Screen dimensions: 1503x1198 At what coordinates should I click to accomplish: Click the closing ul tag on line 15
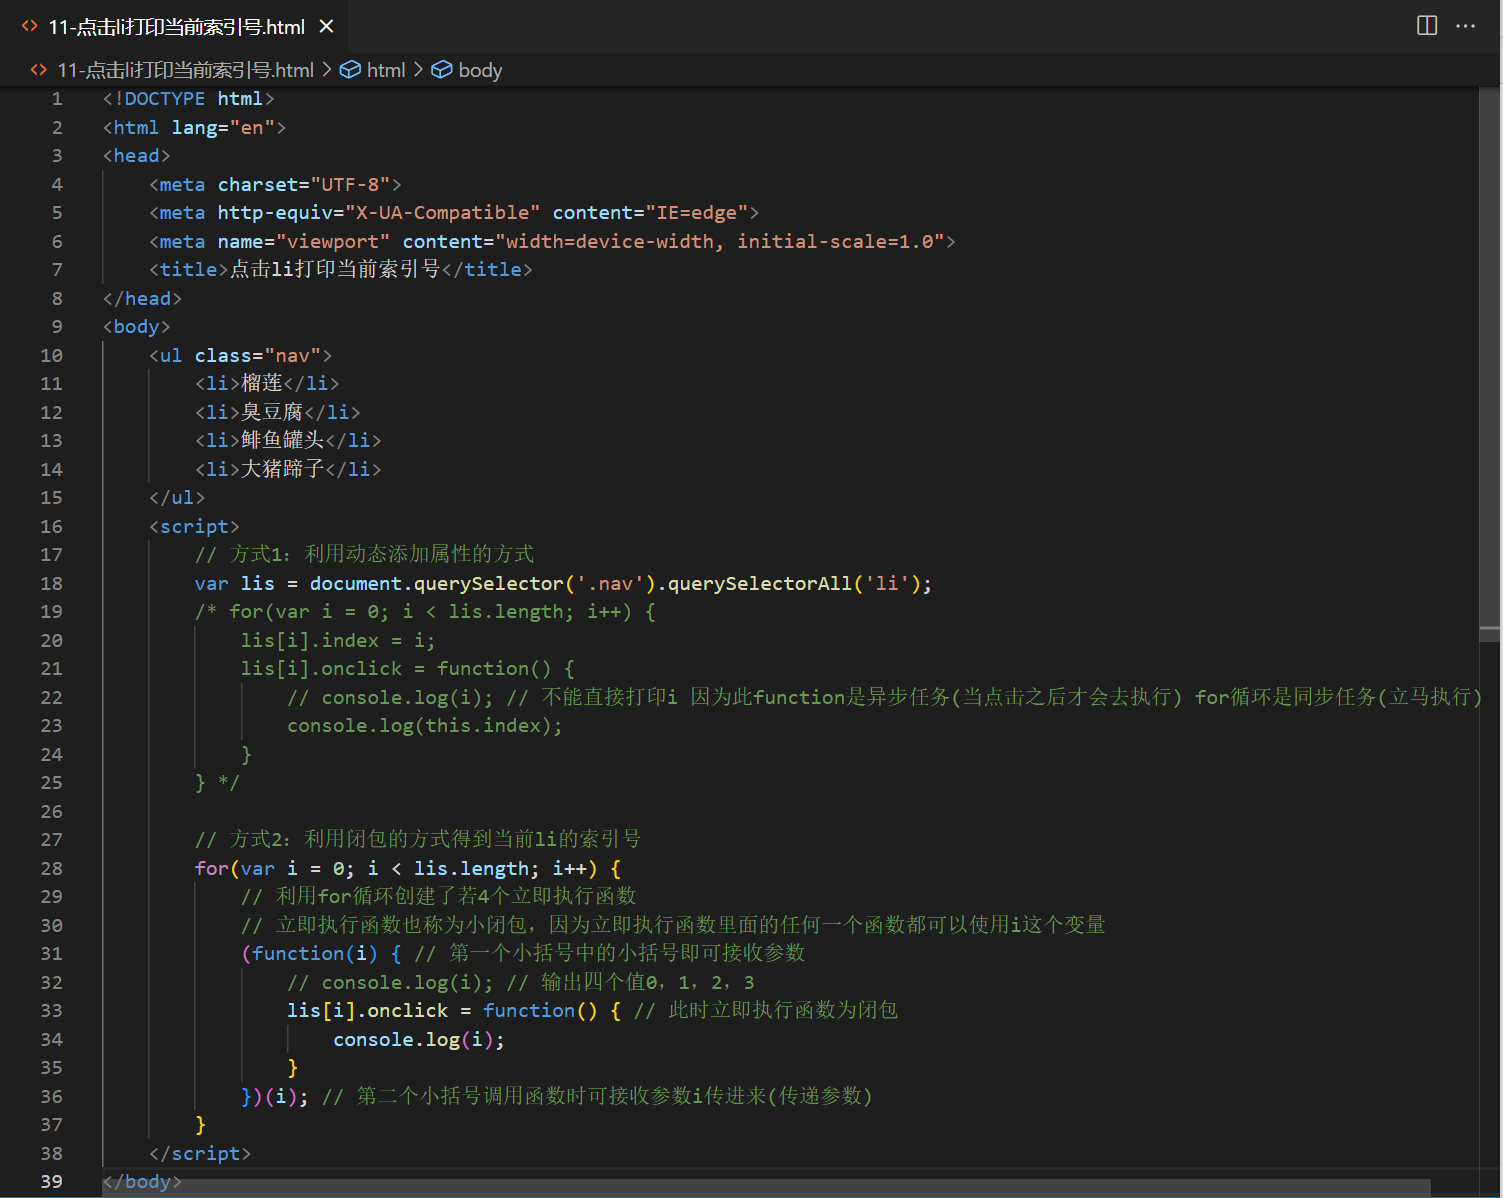click(177, 498)
